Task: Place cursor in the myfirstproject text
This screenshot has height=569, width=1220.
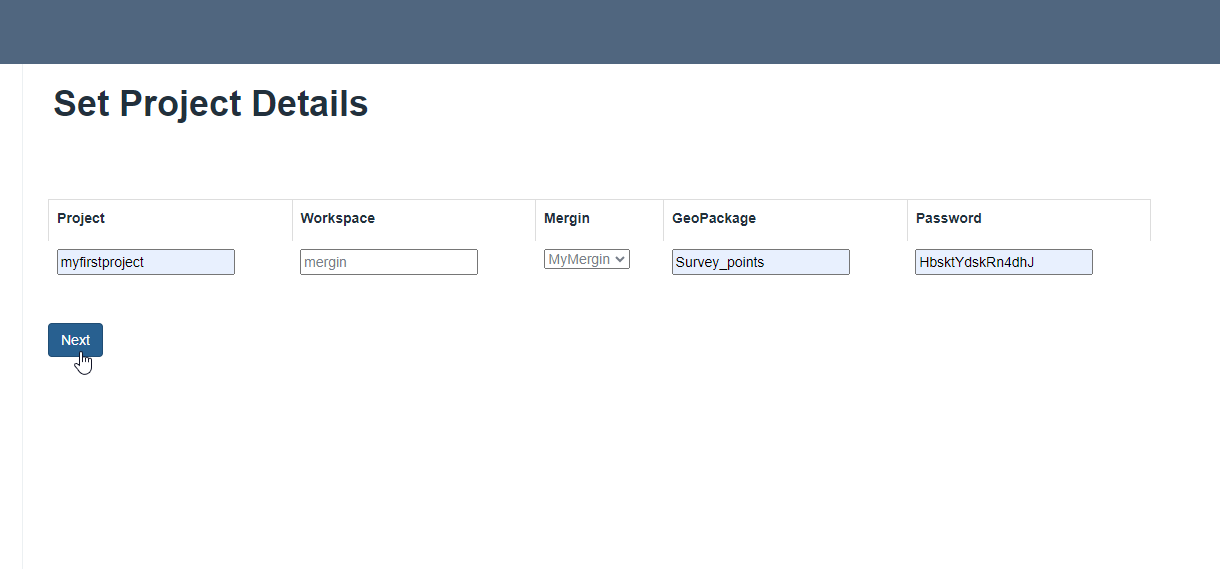Action: click(x=103, y=262)
